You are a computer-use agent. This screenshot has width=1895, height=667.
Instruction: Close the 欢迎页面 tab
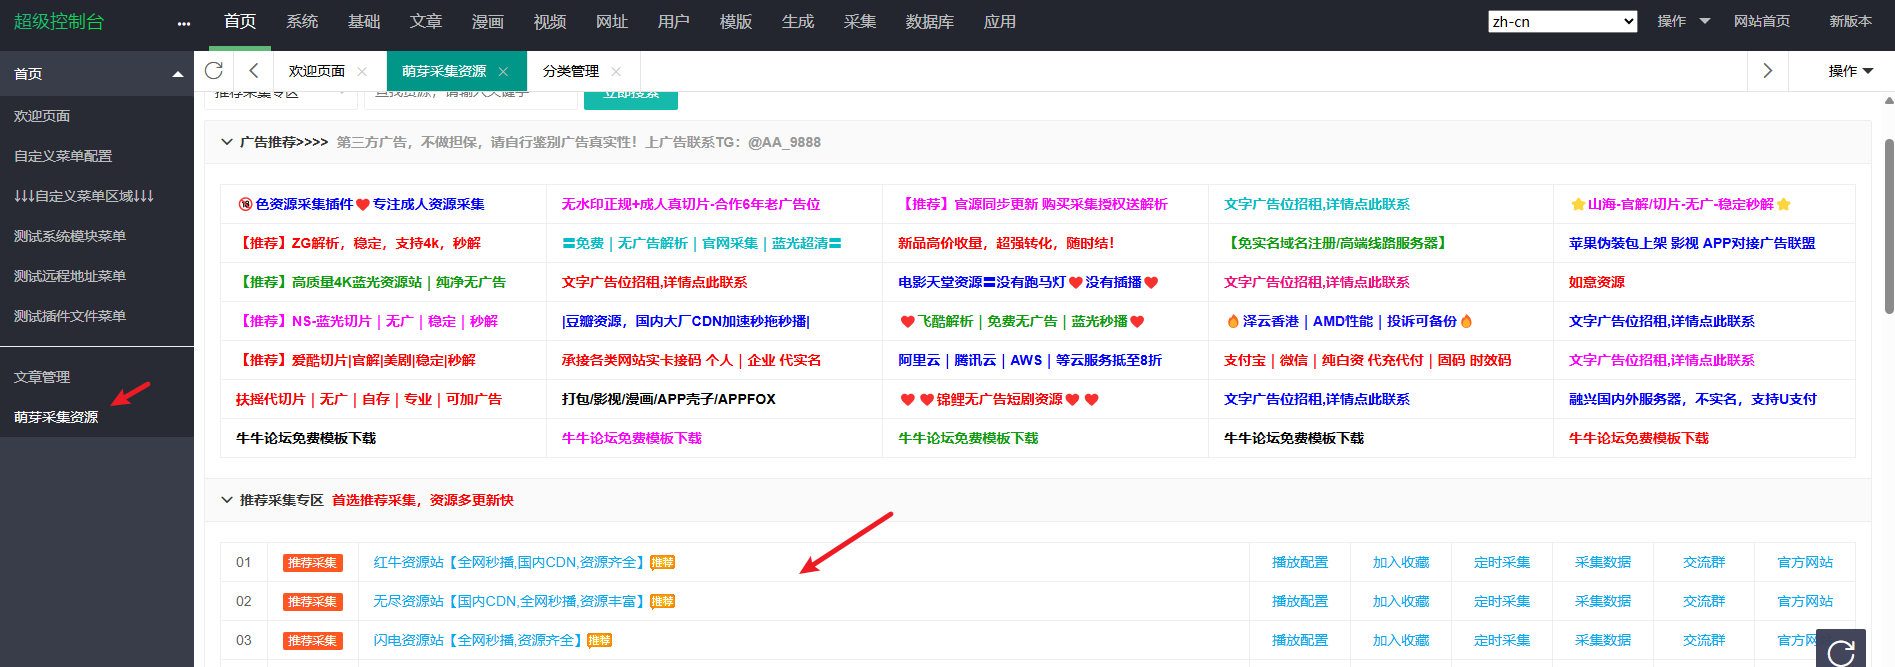pyautogui.click(x=362, y=72)
